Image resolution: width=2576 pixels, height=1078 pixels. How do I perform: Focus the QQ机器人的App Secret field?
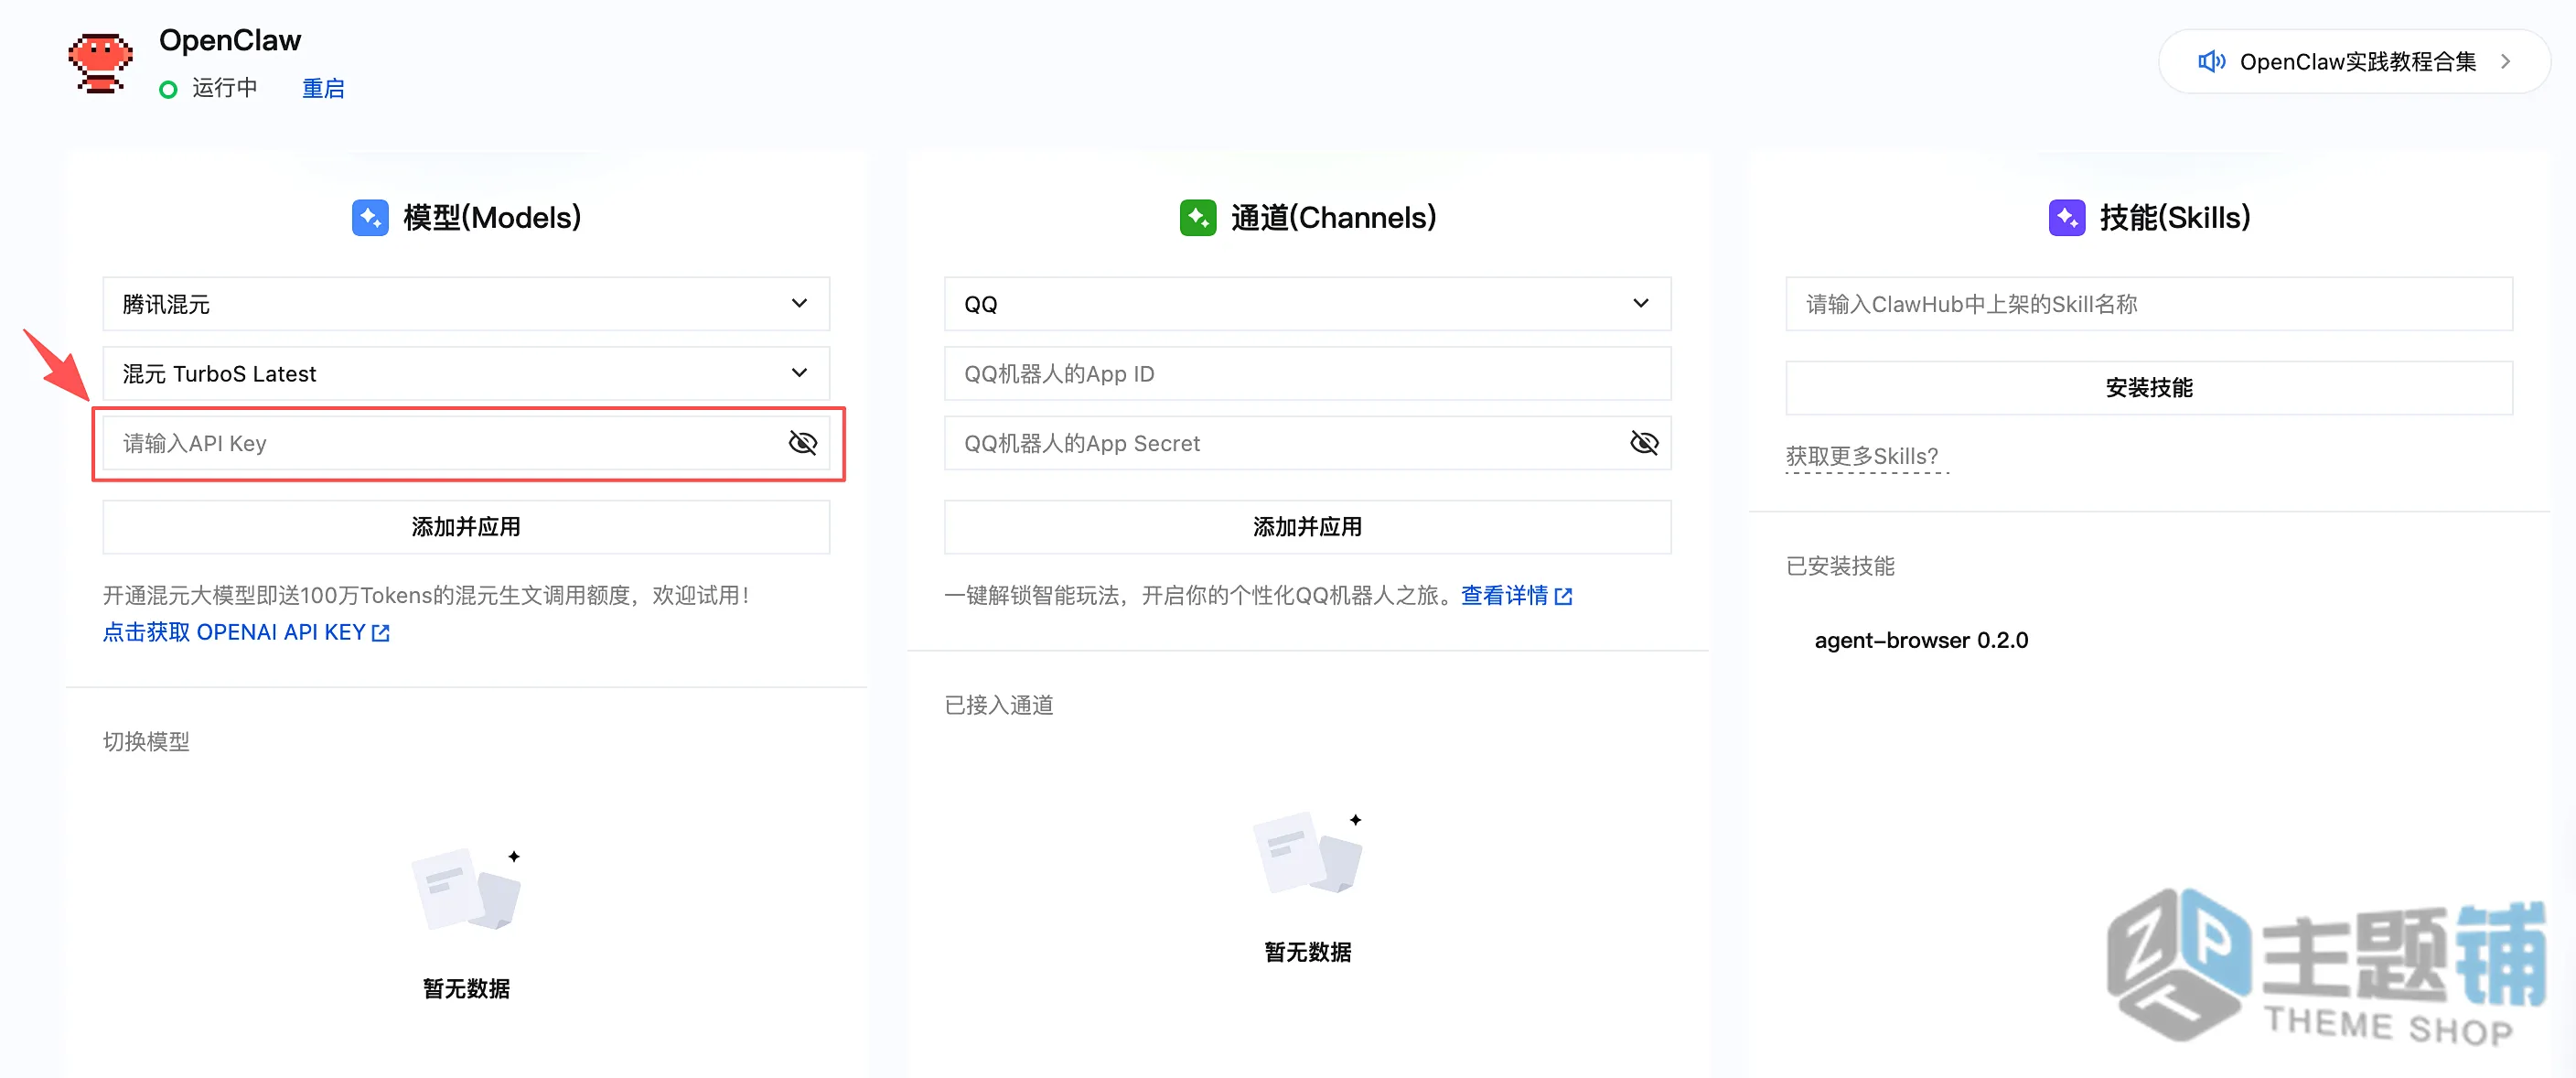[x=1307, y=443]
